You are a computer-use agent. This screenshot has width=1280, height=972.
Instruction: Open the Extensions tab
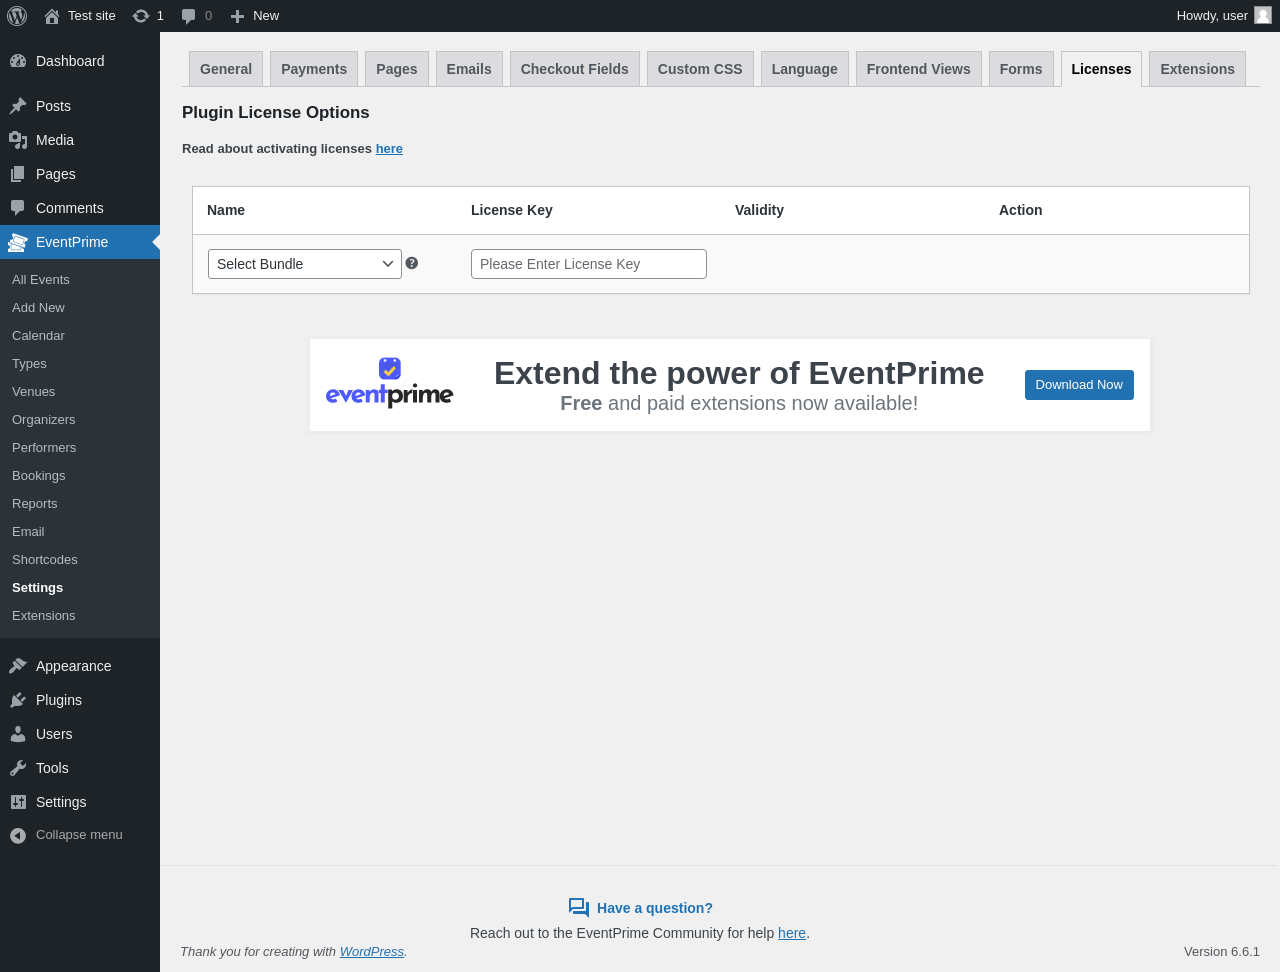click(1197, 69)
